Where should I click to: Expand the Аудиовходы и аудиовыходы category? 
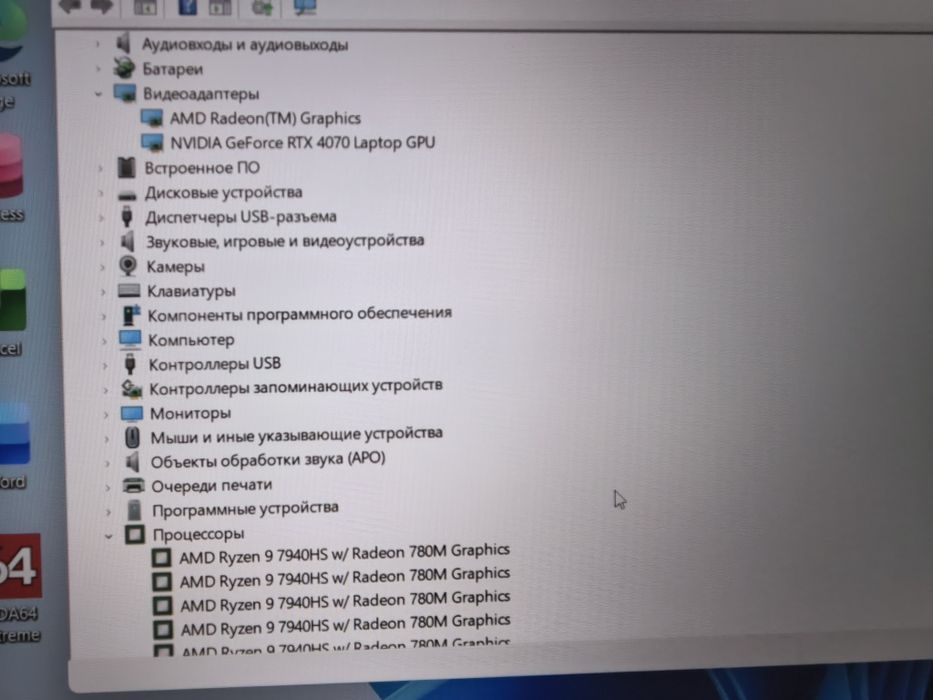97,43
